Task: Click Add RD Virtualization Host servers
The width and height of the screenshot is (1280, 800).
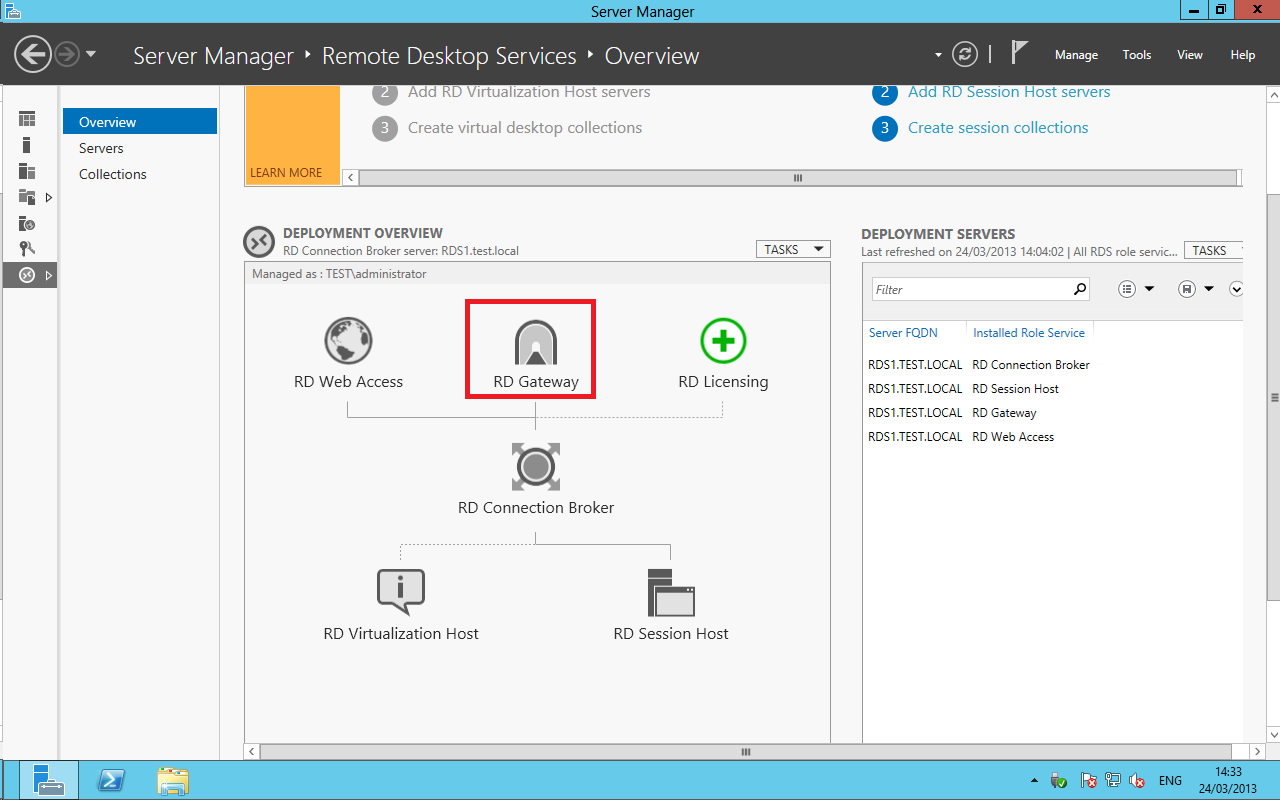Action: (529, 92)
